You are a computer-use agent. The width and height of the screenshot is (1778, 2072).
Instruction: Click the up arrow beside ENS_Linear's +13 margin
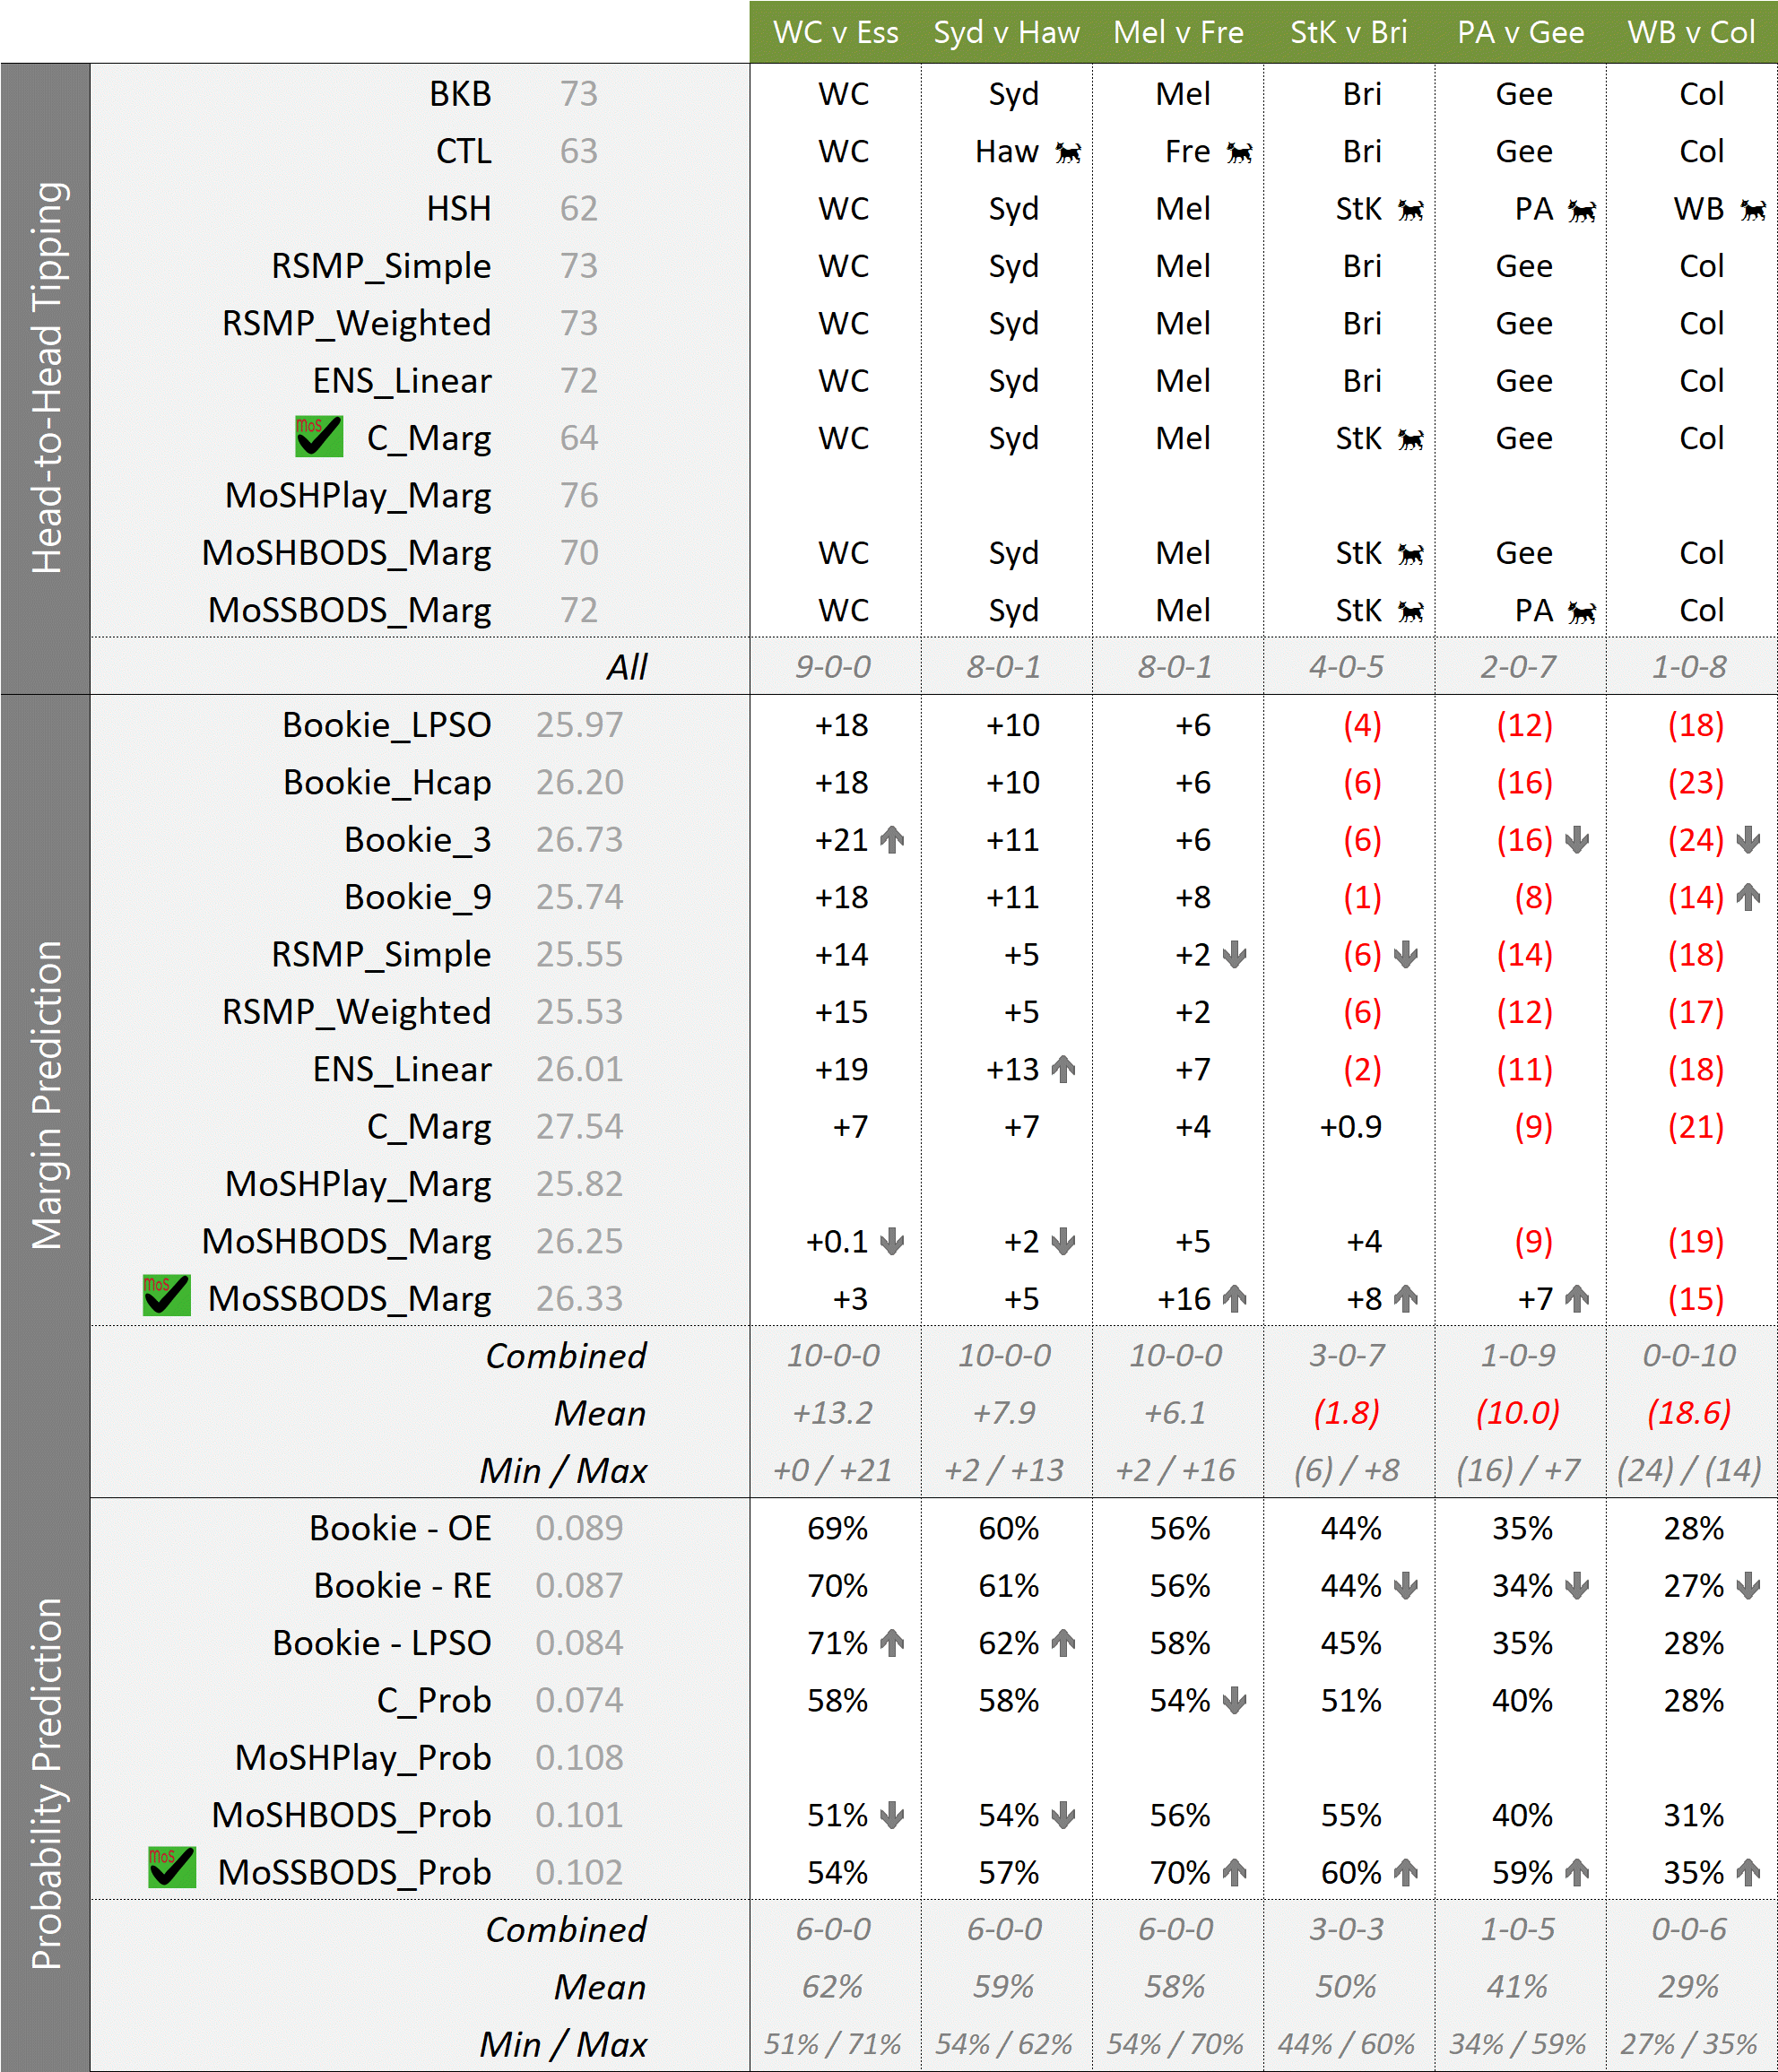pyautogui.click(x=1064, y=1070)
